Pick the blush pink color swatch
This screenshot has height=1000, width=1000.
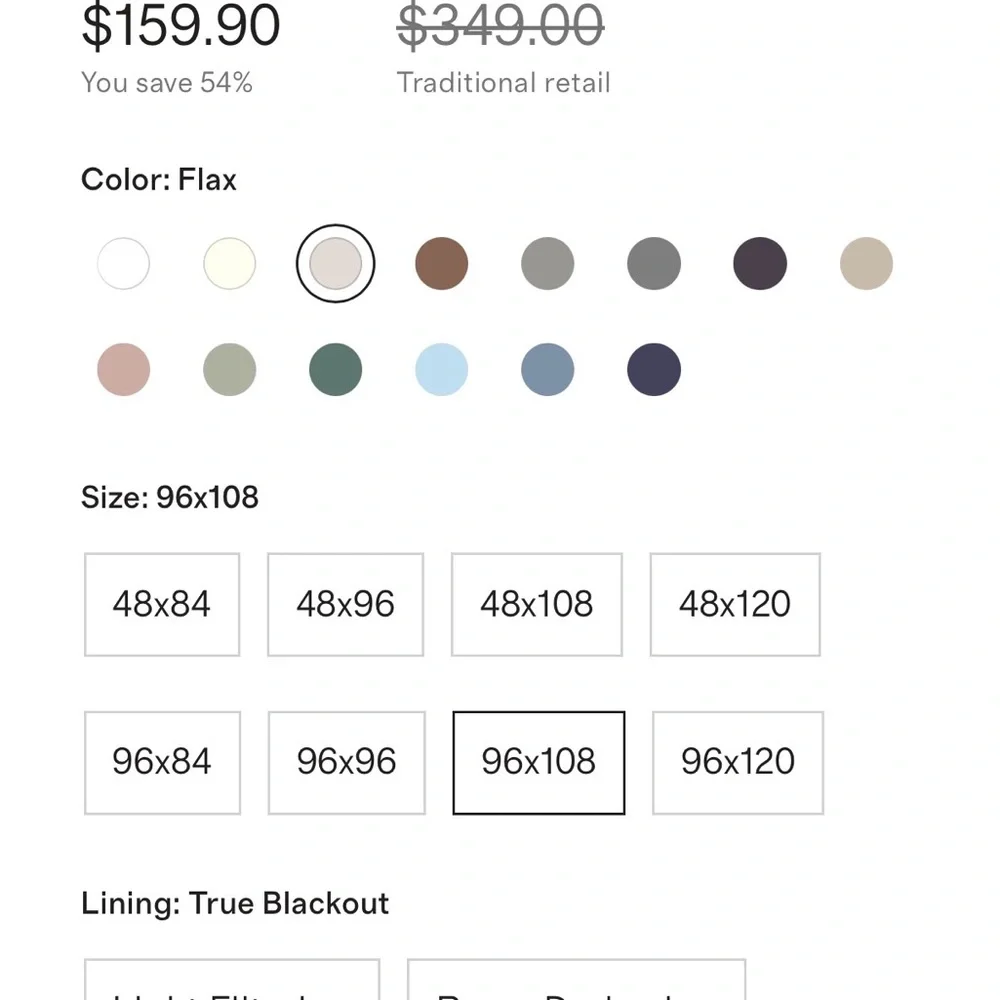tap(123, 369)
